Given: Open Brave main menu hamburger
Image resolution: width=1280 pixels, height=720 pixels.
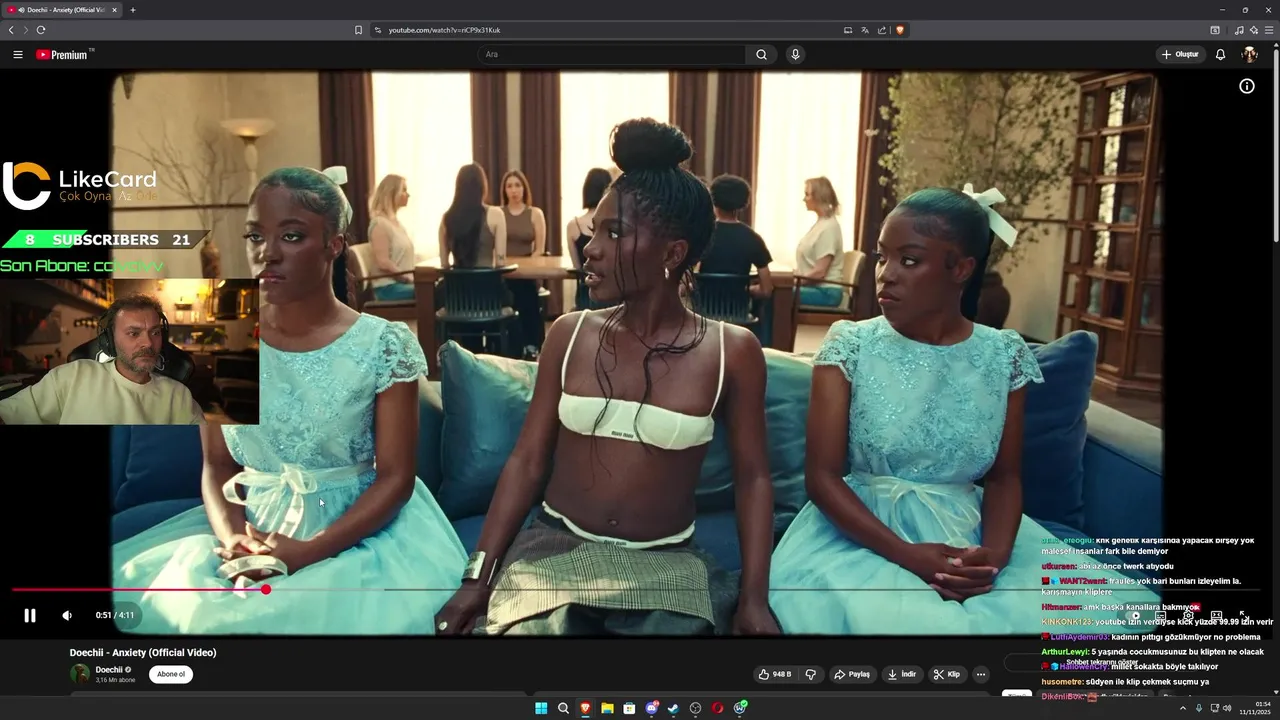Looking at the screenshot, I should (1269, 30).
